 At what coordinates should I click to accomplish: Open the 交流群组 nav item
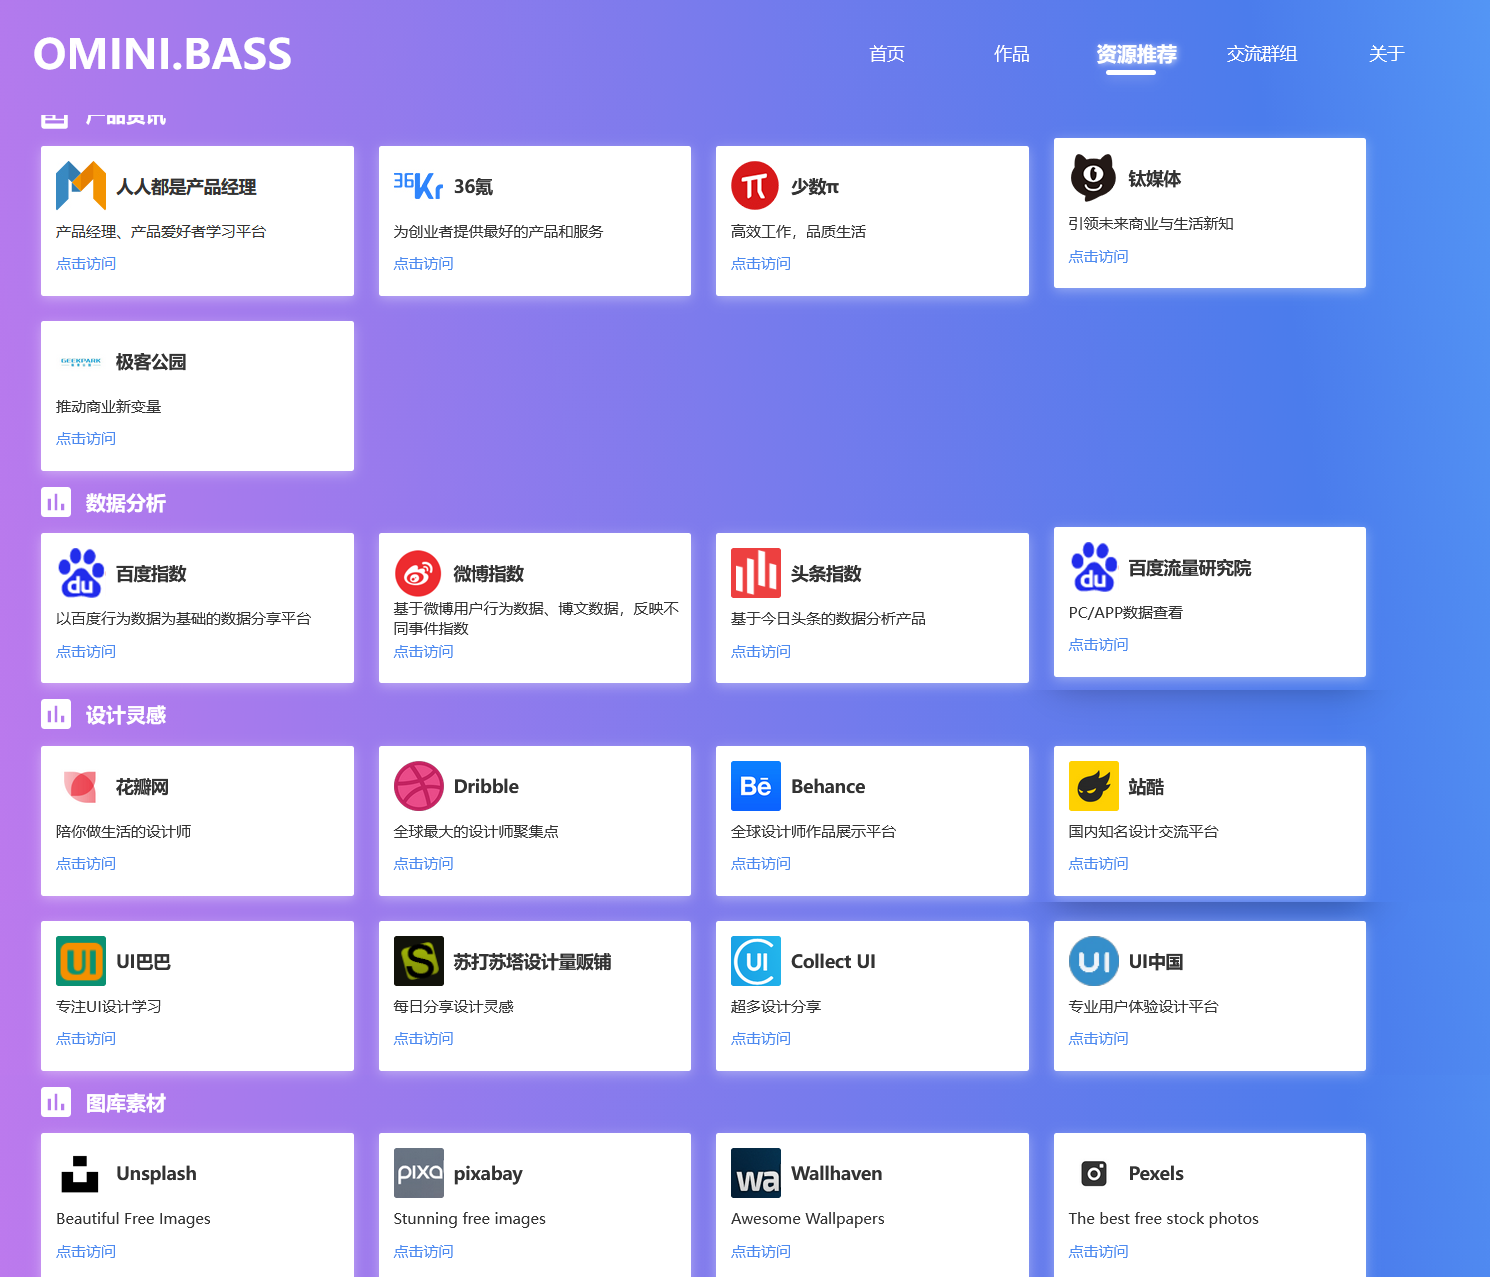pyautogui.click(x=1262, y=54)
